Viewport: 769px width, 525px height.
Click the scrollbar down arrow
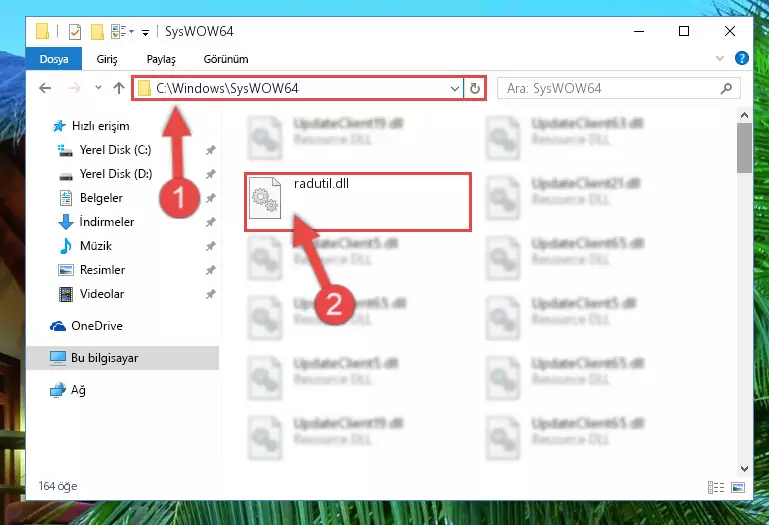pos(744,469)
